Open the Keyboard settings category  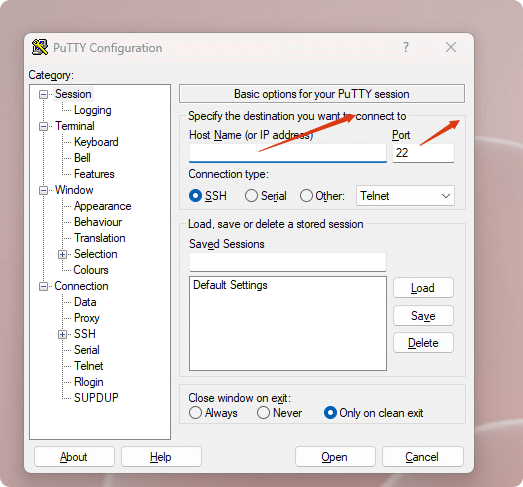tap(96, 142)
